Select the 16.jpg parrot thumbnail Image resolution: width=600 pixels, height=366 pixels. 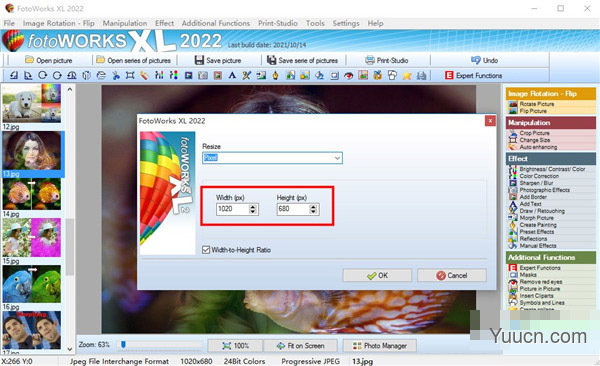click(x=32, y=284)
